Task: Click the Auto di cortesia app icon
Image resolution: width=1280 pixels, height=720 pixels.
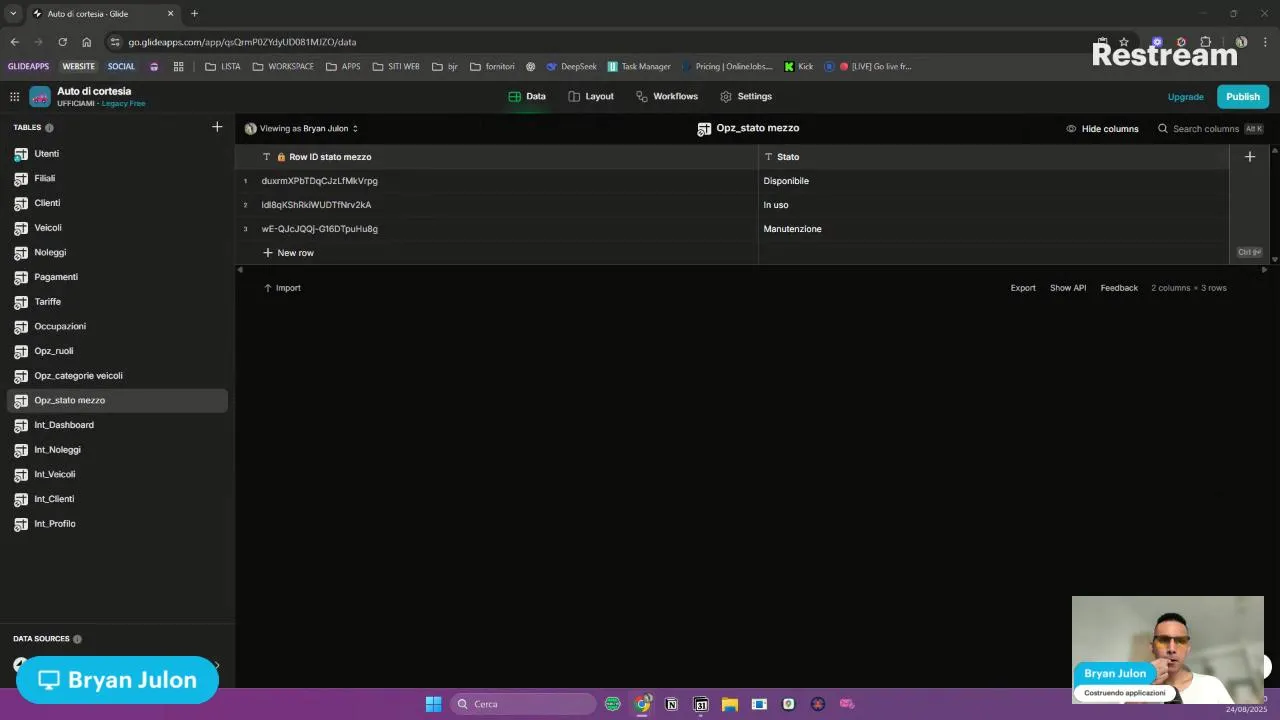Action: [40, 97]
